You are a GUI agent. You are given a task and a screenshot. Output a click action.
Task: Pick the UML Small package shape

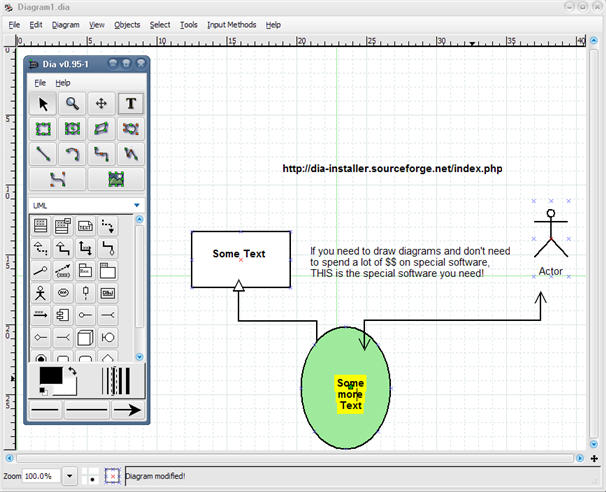85,271
